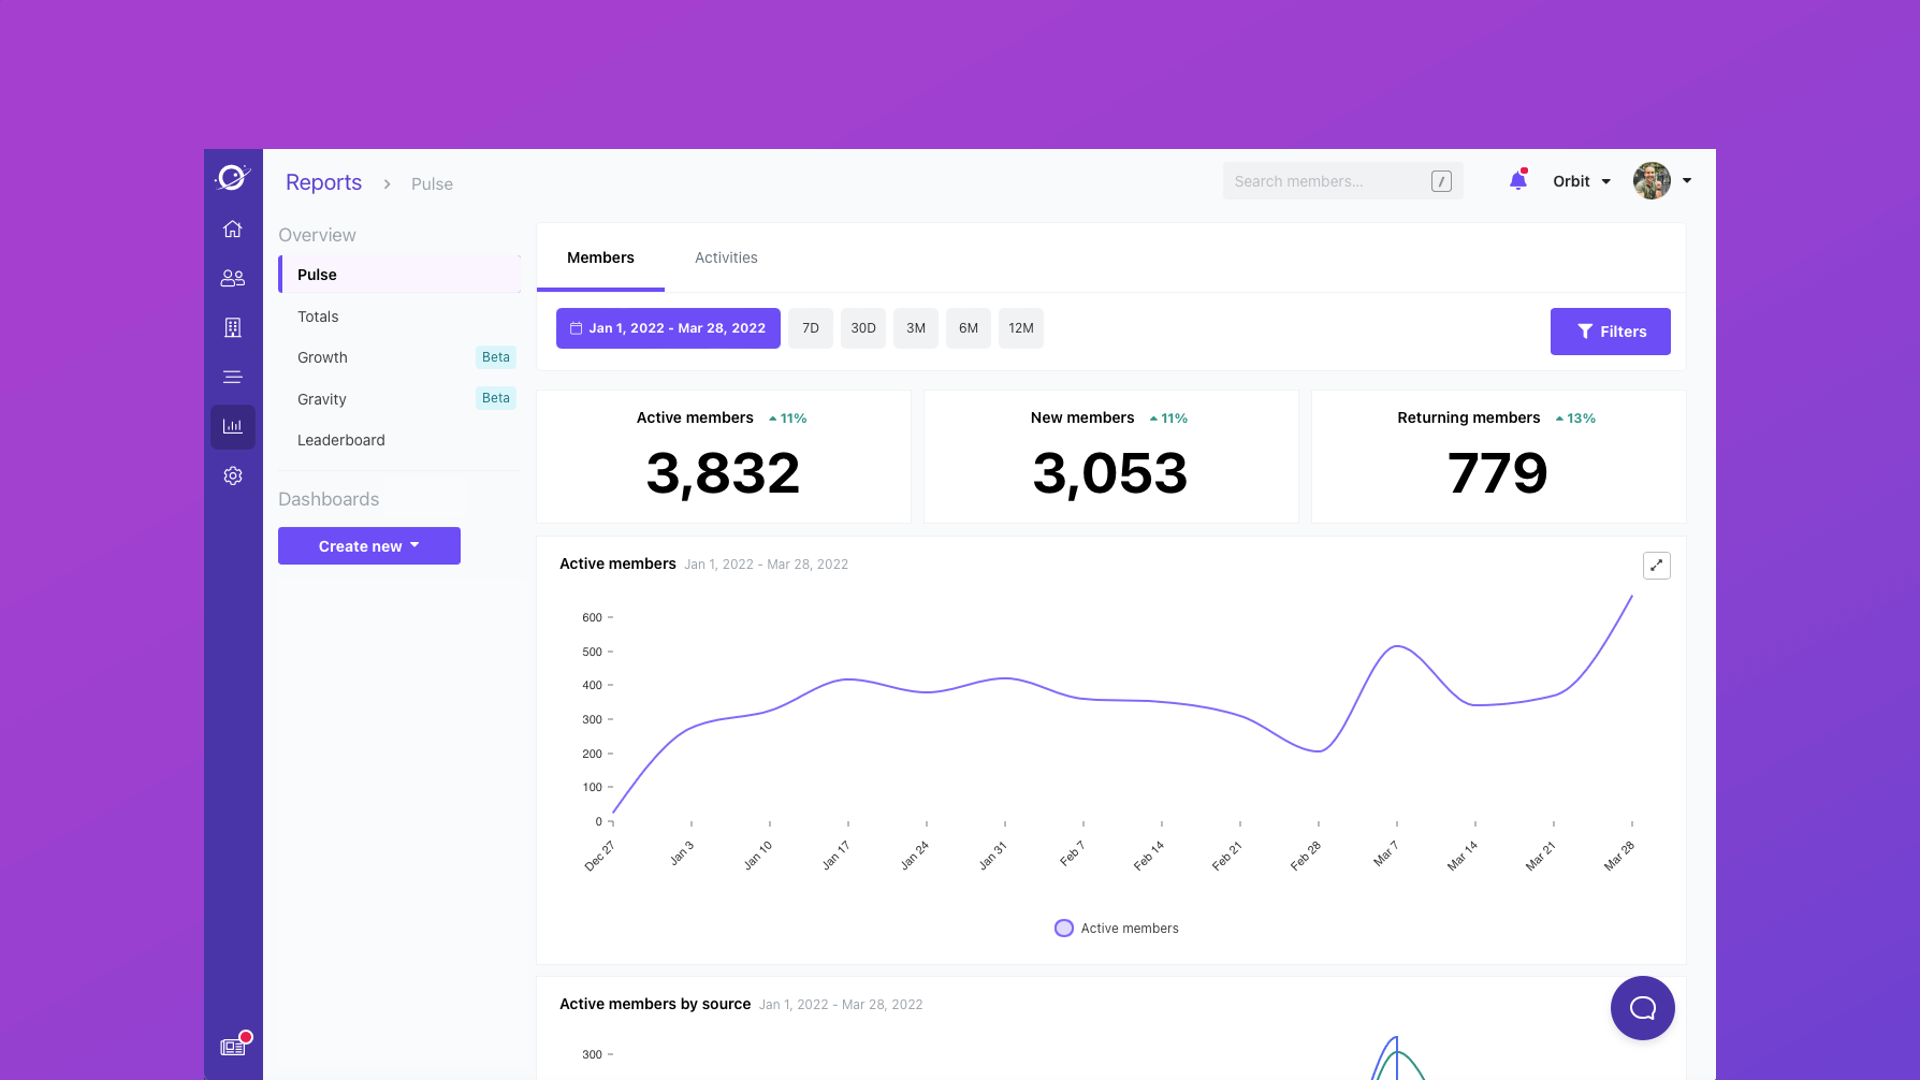
Task: Click the Filters button
Action: coord(1610,331)
